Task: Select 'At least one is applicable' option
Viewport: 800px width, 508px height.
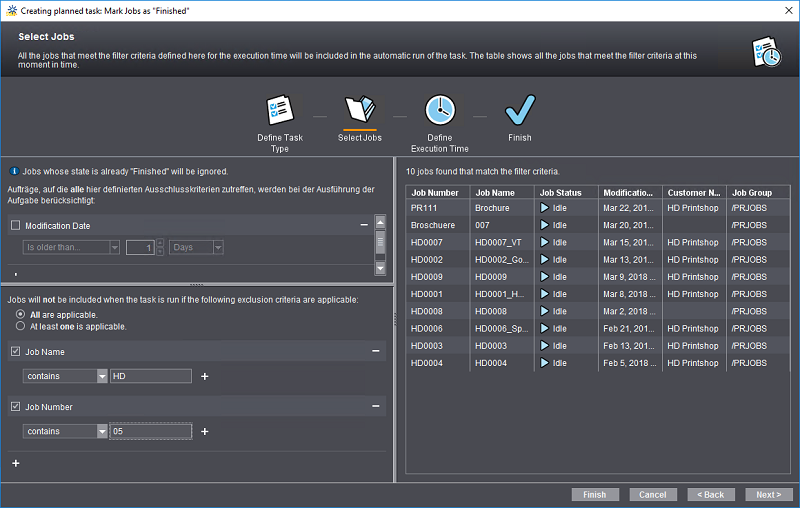Action: tap(20, 326)
